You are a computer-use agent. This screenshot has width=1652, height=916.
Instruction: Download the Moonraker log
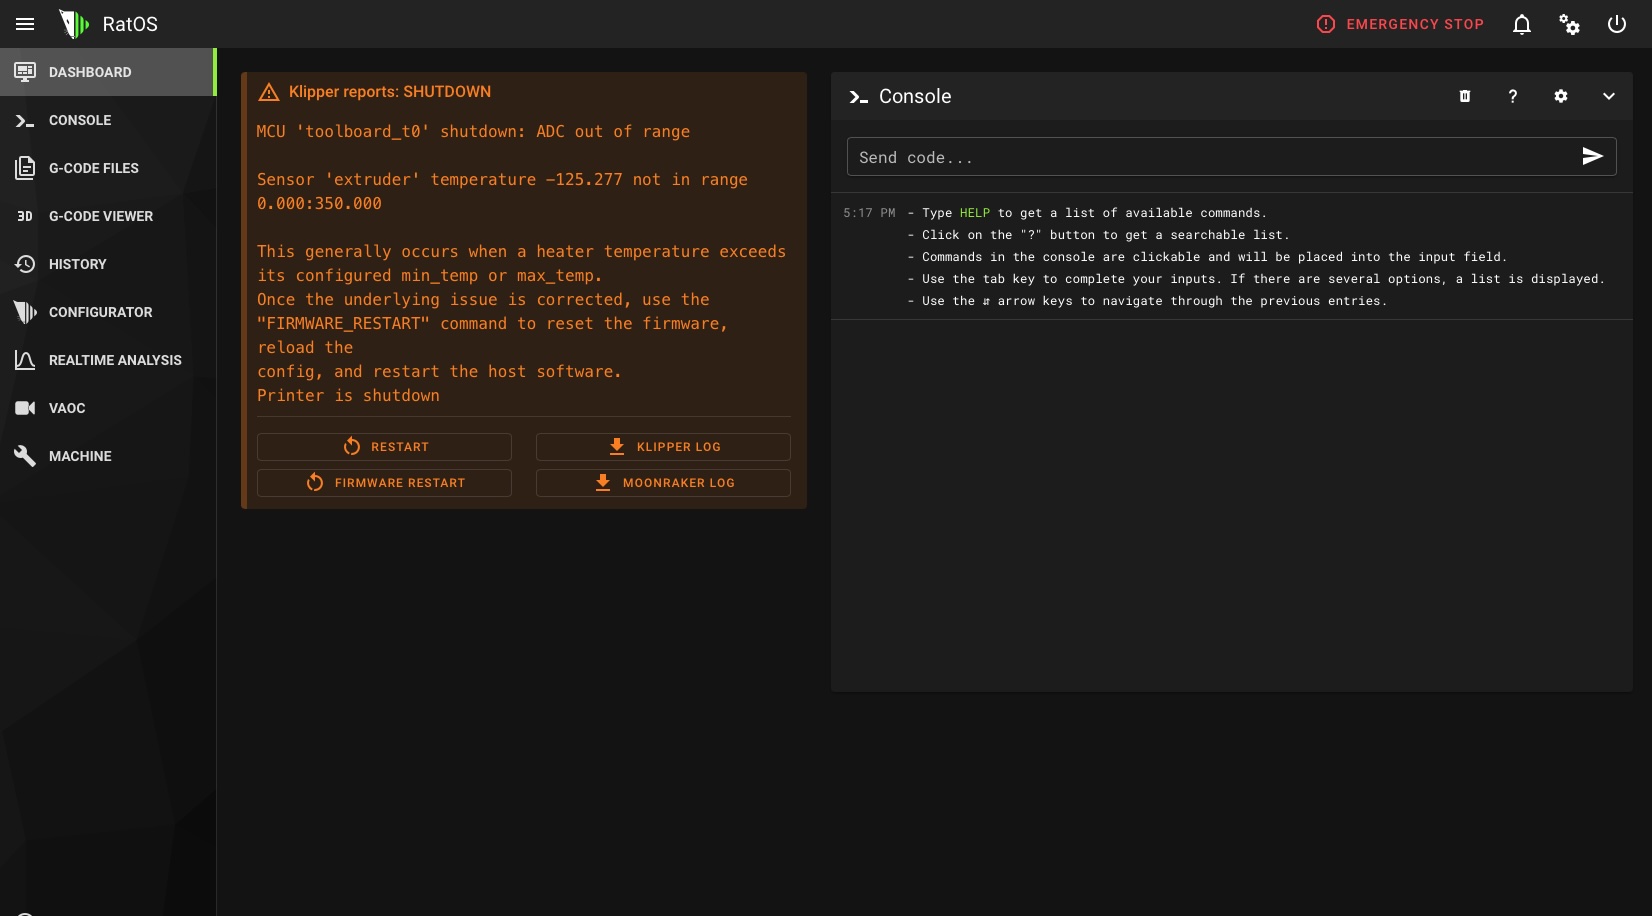663,483
